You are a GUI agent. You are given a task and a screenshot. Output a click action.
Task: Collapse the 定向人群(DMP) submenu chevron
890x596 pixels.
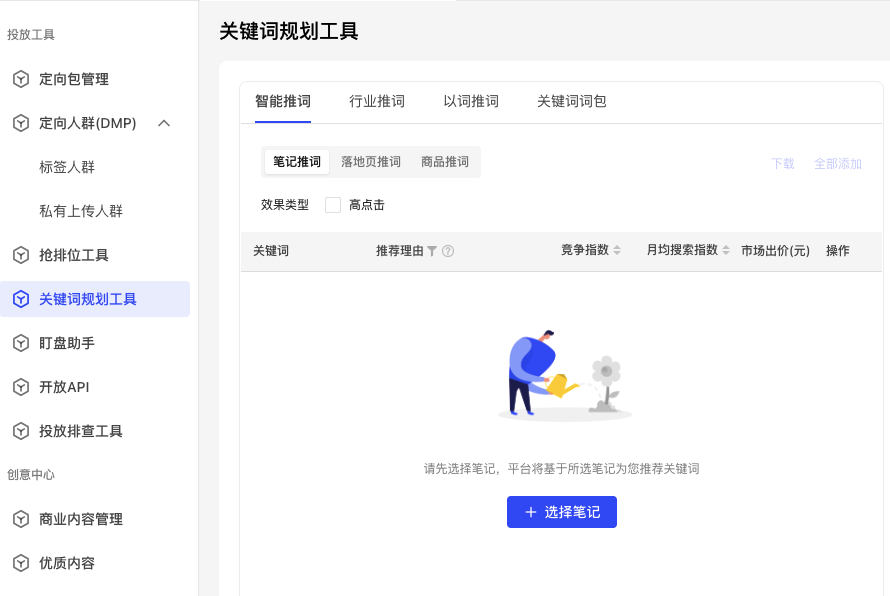(x=164, y=123)
